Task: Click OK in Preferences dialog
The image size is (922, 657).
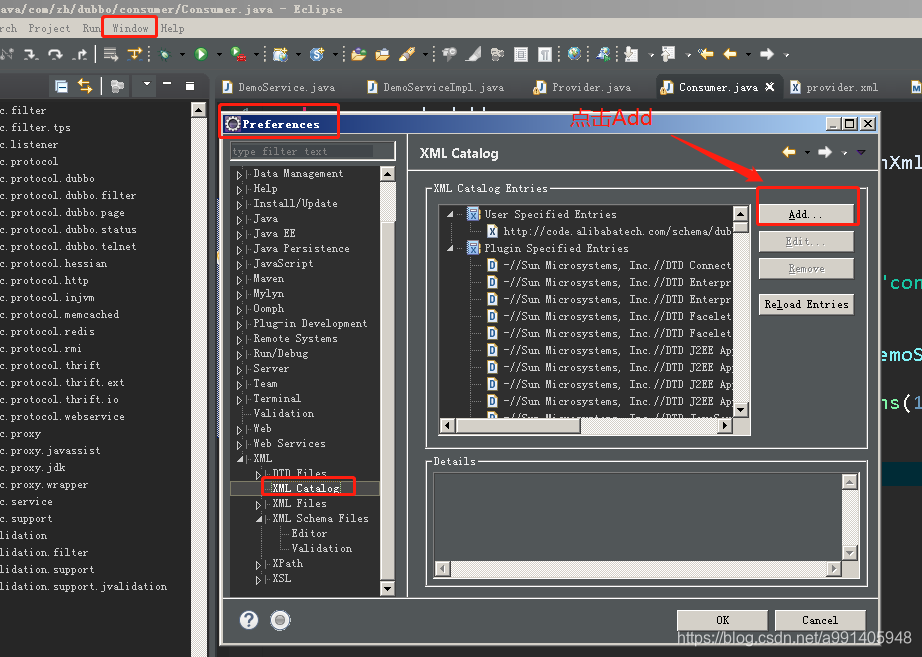Action: point(722,620)
